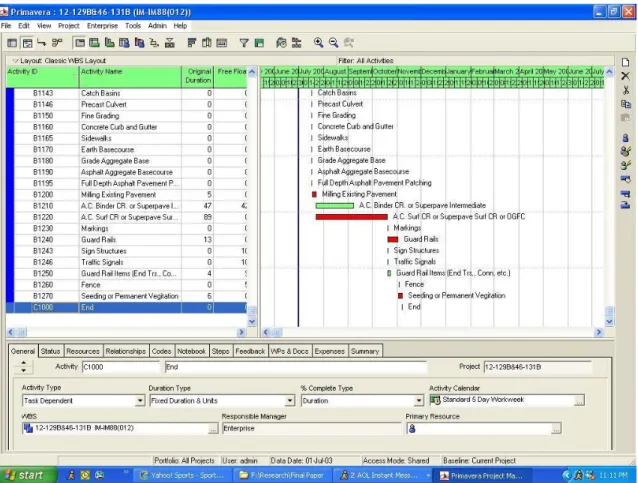Open F:\Research\Final Paper taskbar folder
638x483 pixels.
282,475
